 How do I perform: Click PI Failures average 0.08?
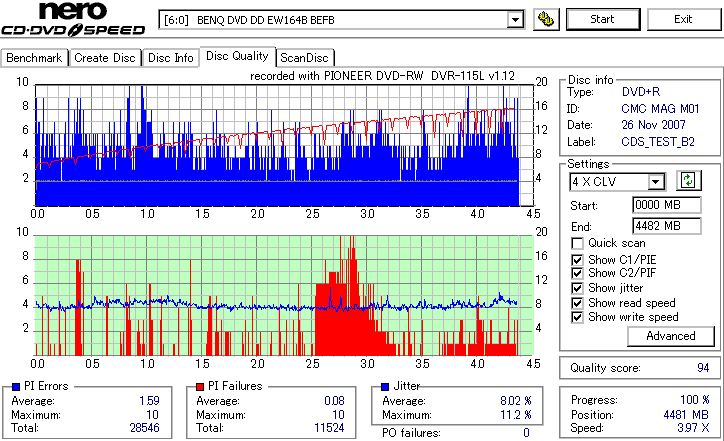(x=334, y=401)
